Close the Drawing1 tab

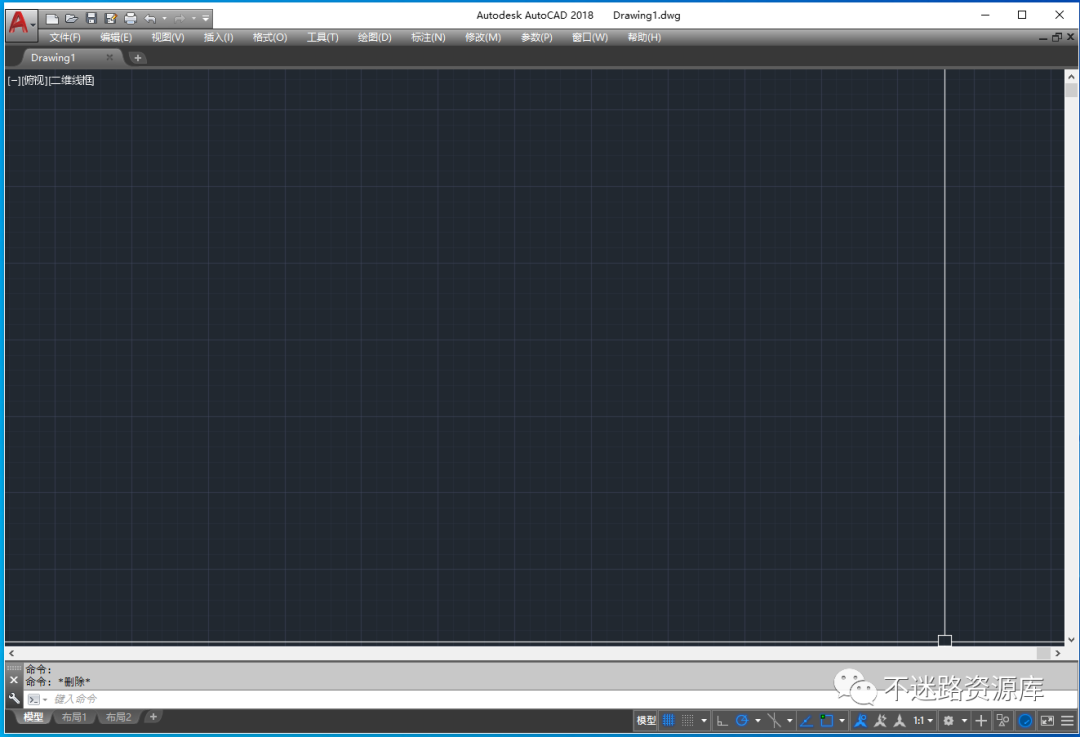[x=110, y=57]
